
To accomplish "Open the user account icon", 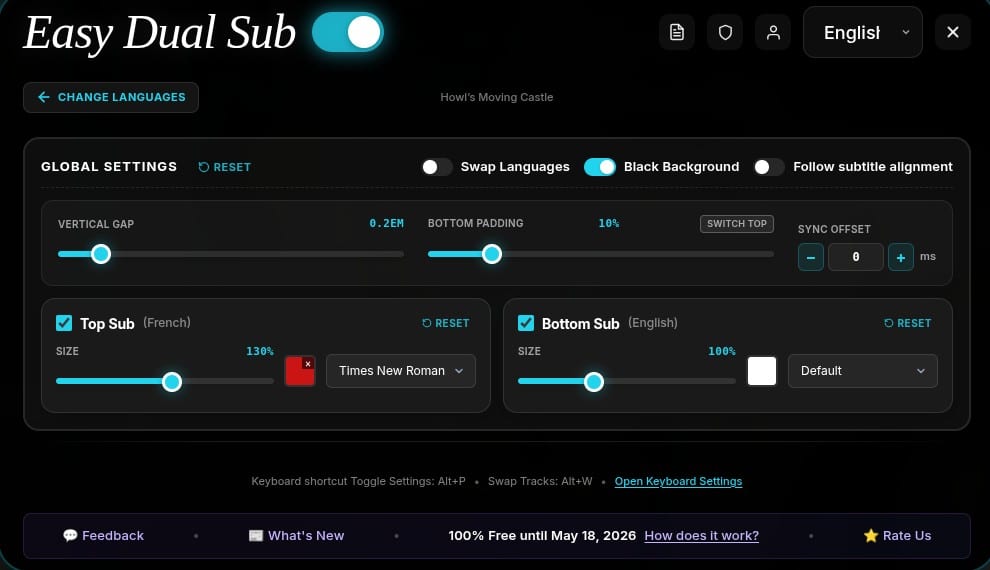I will pos(773,32).
